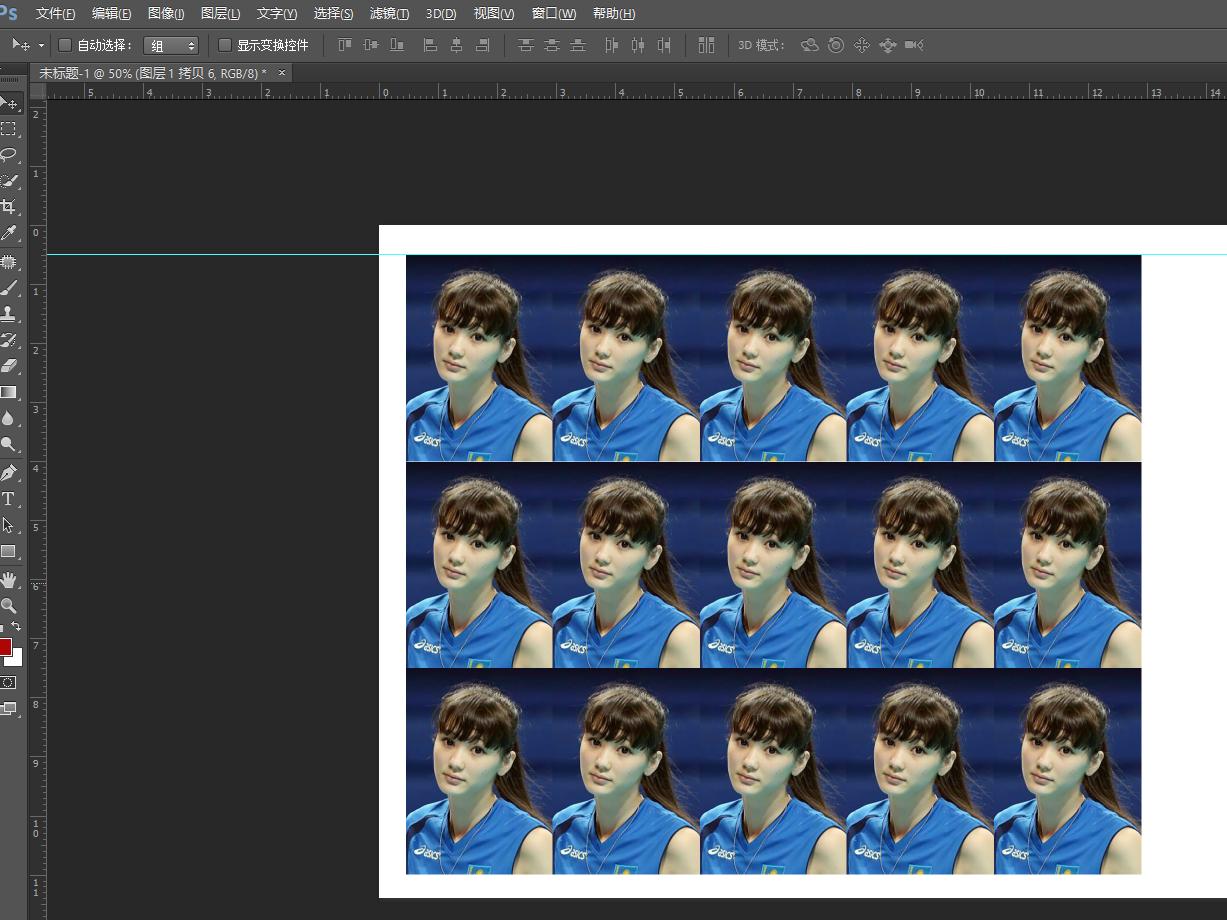
Task: Click the Auto-Align Layers icon
Action: pos(706,45)
